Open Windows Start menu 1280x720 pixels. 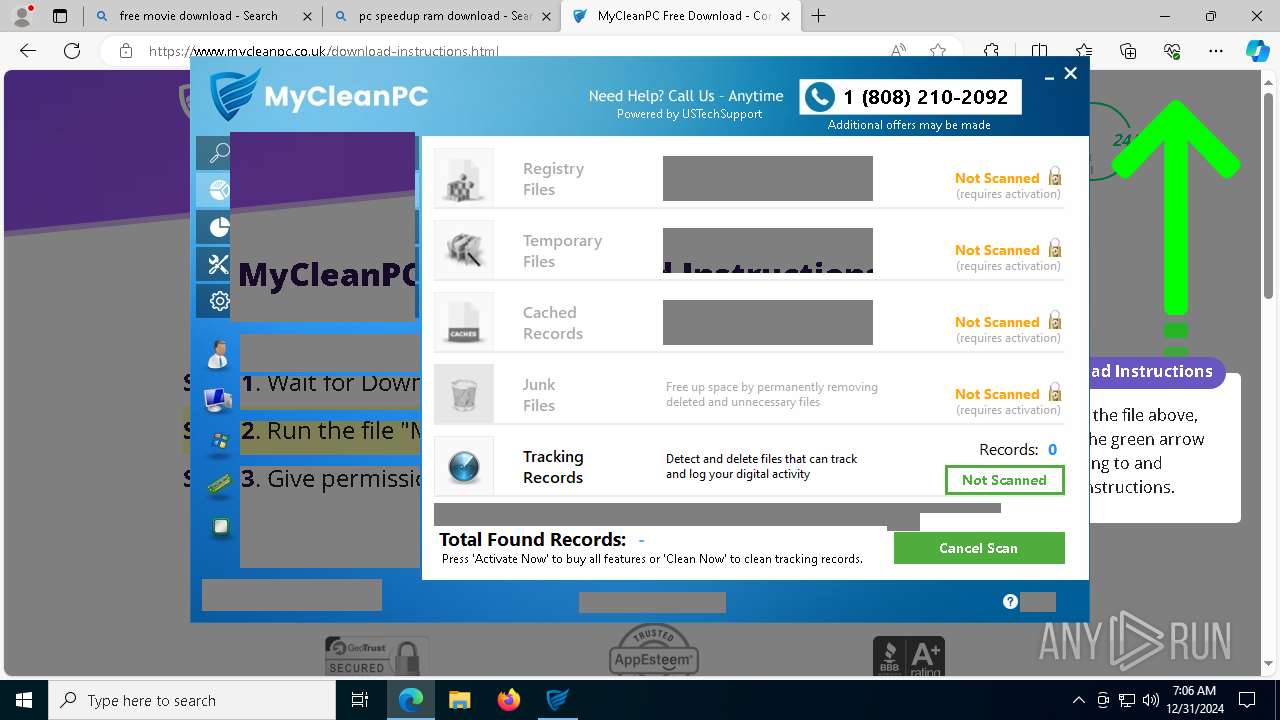24,700
